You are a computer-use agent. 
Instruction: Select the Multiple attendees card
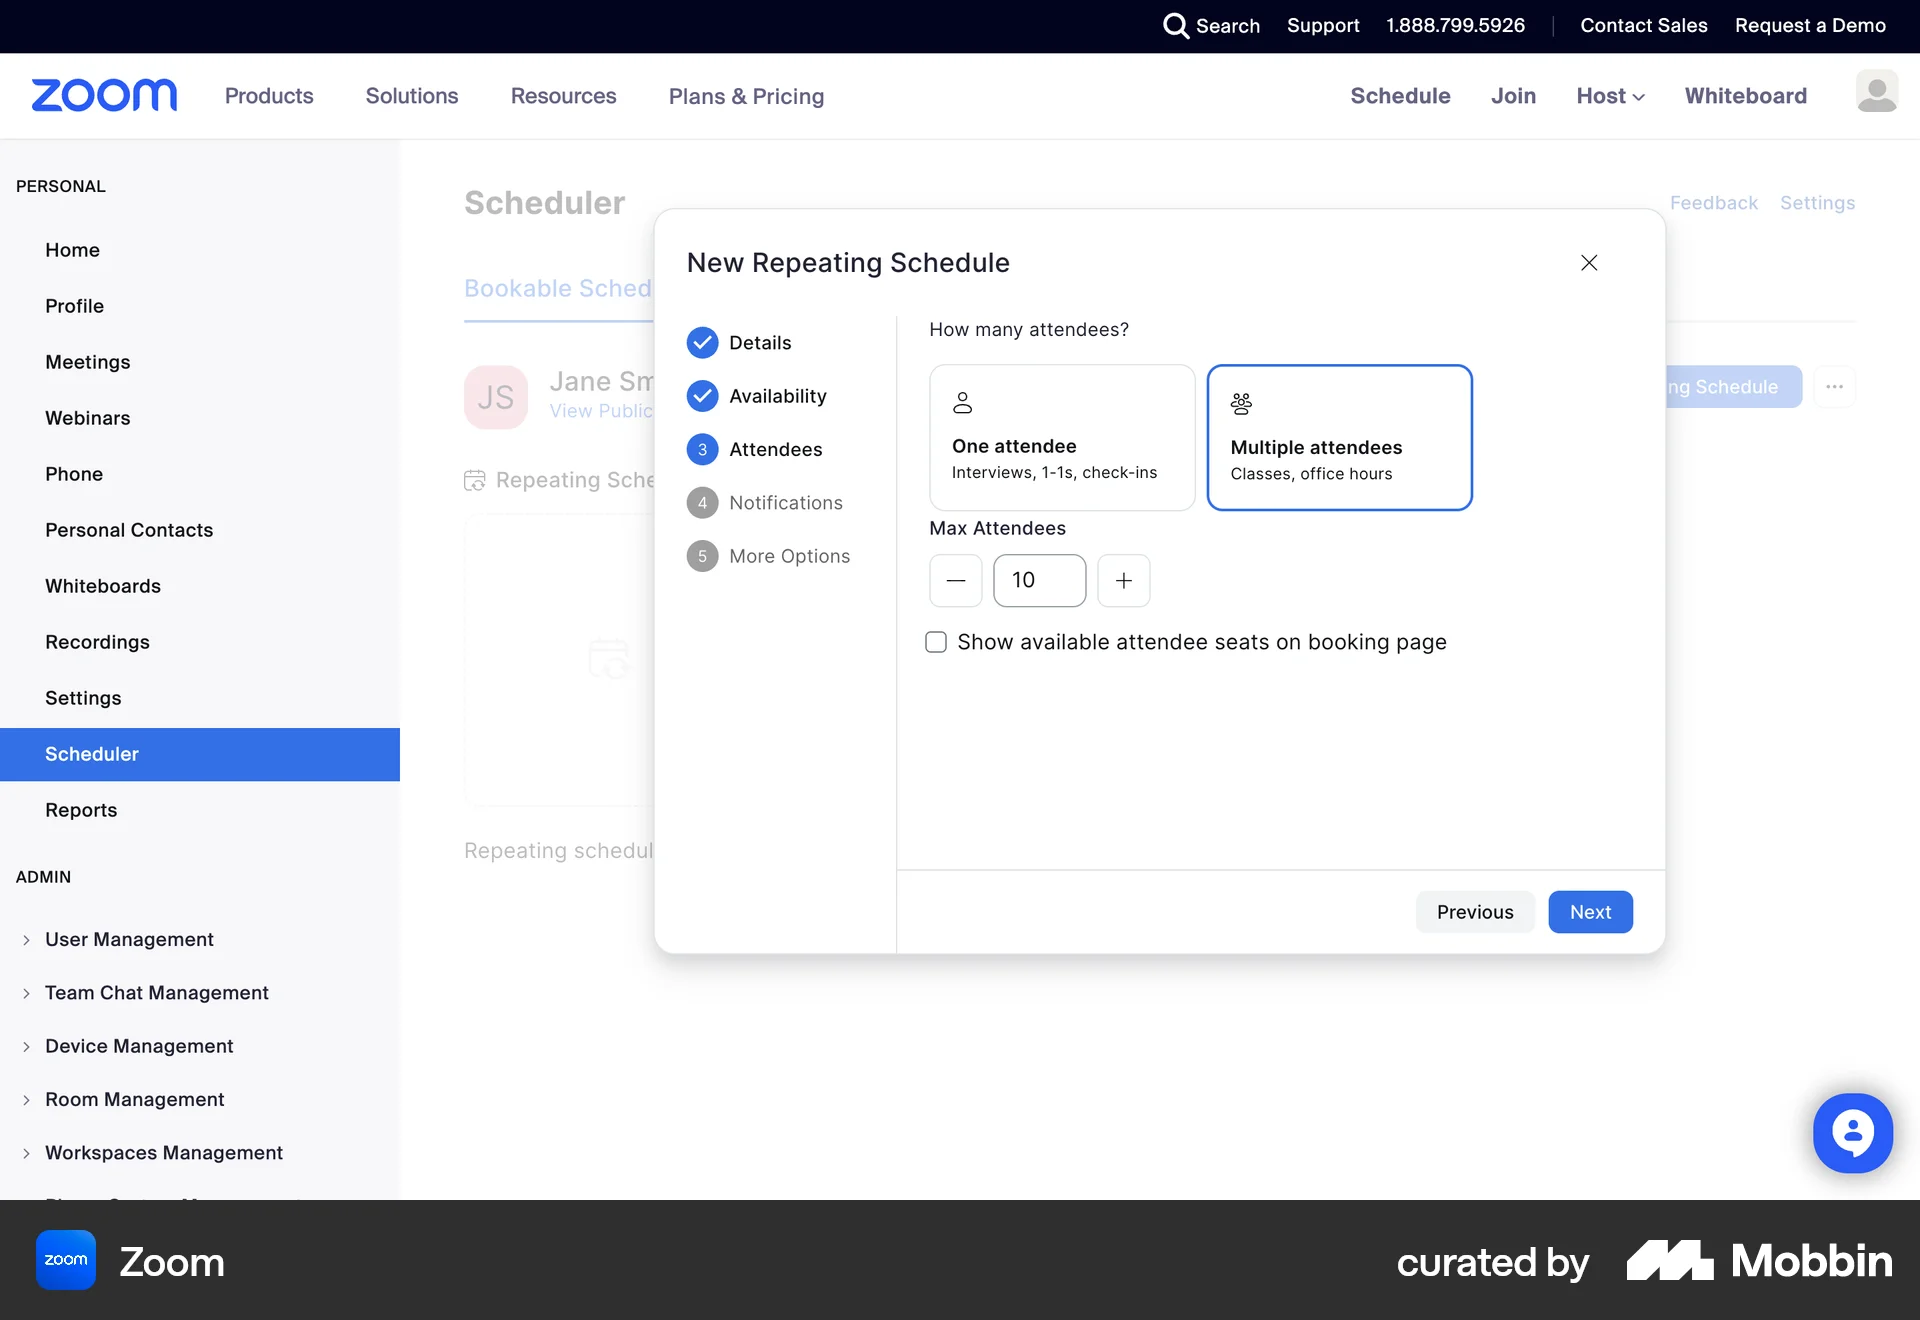click(x=1339, y=438)
